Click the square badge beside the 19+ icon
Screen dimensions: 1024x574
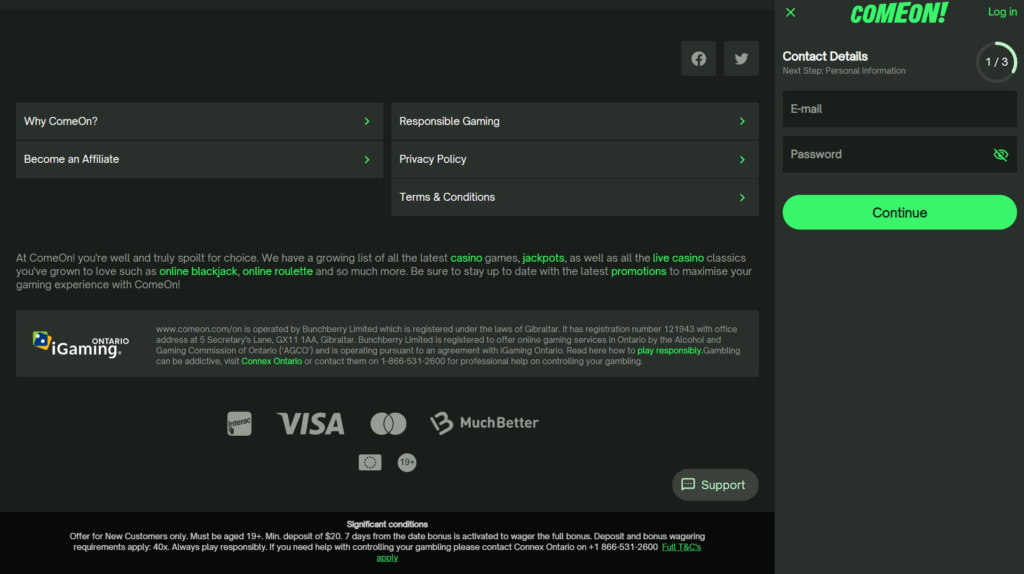[x=370, y=462]
